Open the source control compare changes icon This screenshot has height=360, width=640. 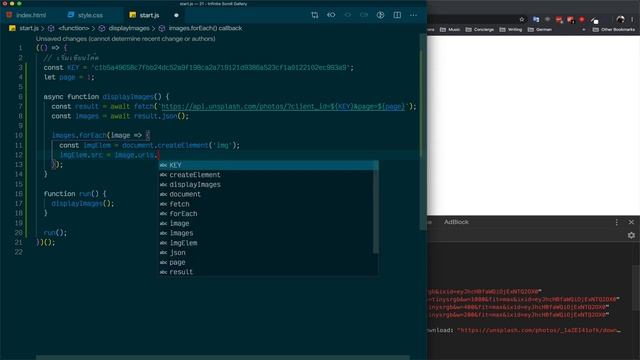click(315, 15)
